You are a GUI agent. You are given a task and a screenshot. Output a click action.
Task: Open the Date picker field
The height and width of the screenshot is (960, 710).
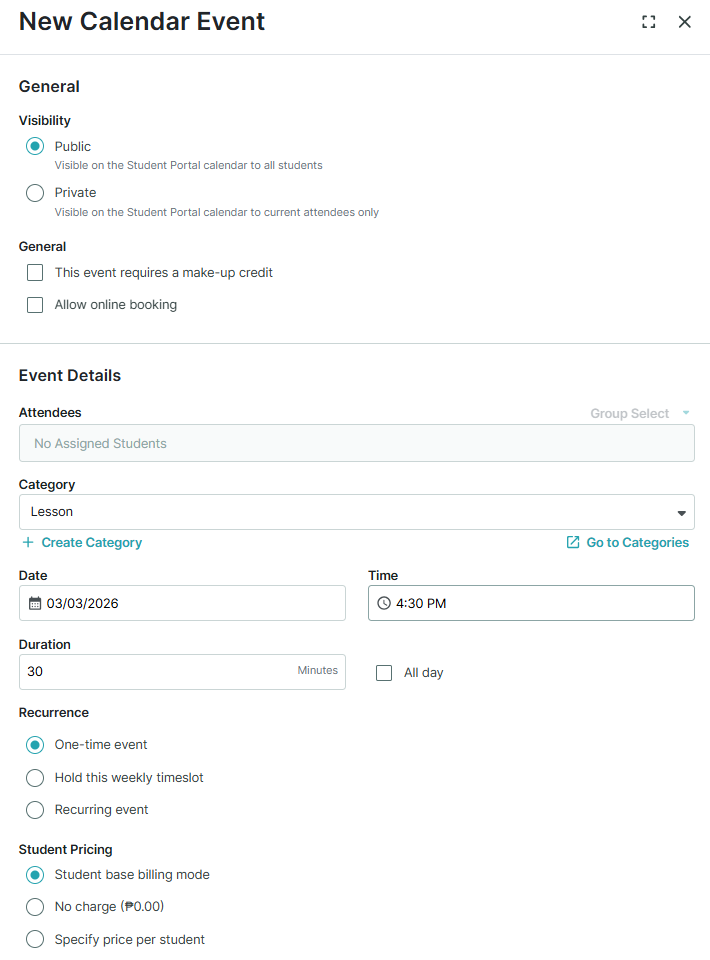pos(182,602)
